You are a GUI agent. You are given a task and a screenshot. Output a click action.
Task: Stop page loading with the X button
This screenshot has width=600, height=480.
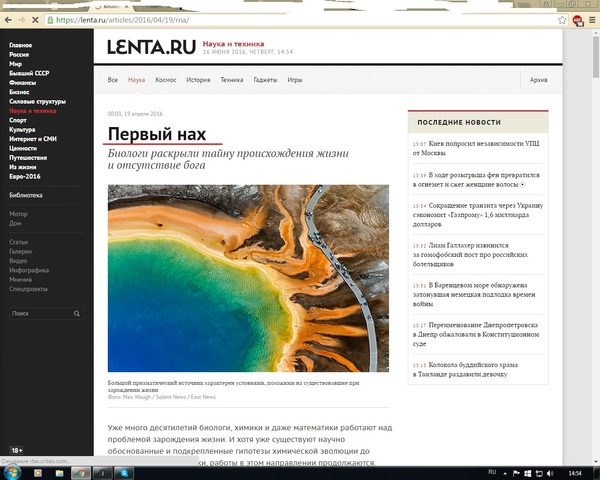[35, 20]
